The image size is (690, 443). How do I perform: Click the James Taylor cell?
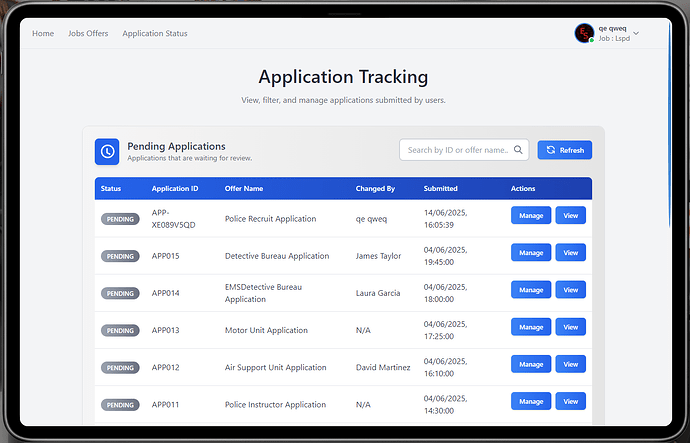pyautogui.click(x=378, y=256)
